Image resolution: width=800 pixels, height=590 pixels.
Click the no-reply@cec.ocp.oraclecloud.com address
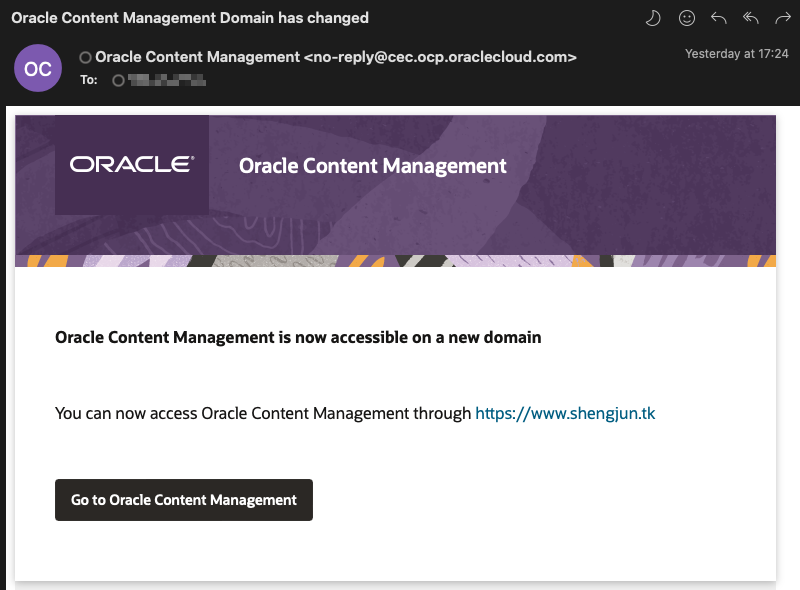point(440,57)
